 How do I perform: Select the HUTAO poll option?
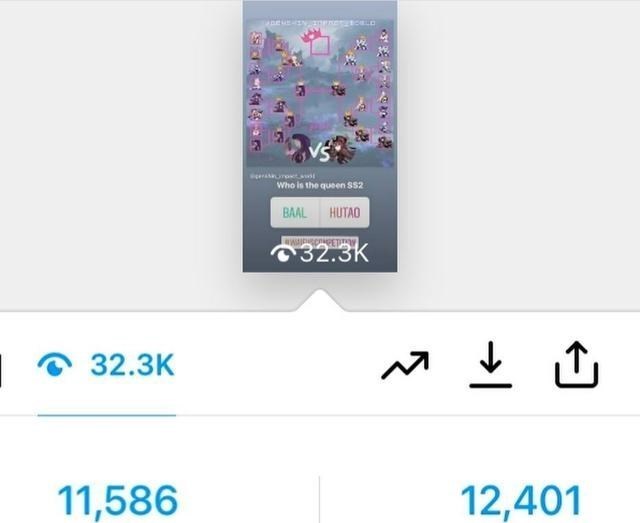[x=345, y=212]
